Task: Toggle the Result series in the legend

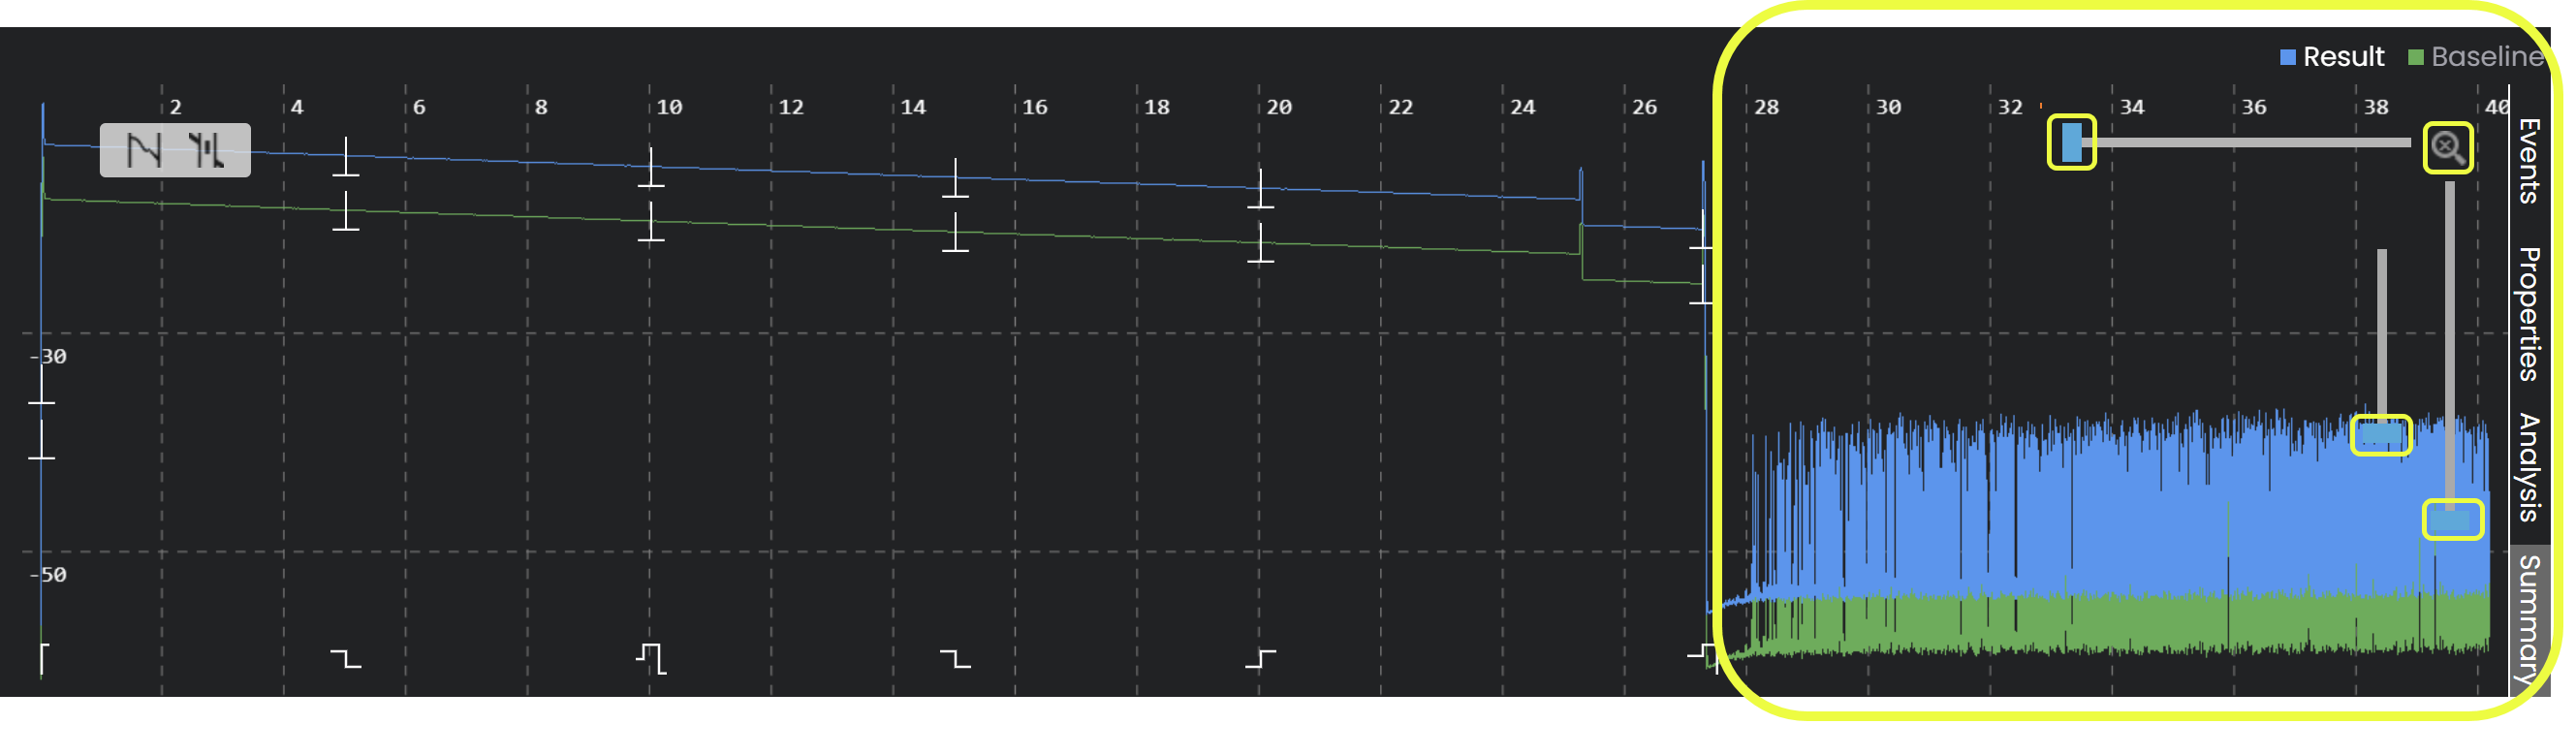Action: (x=2332, y=57)
